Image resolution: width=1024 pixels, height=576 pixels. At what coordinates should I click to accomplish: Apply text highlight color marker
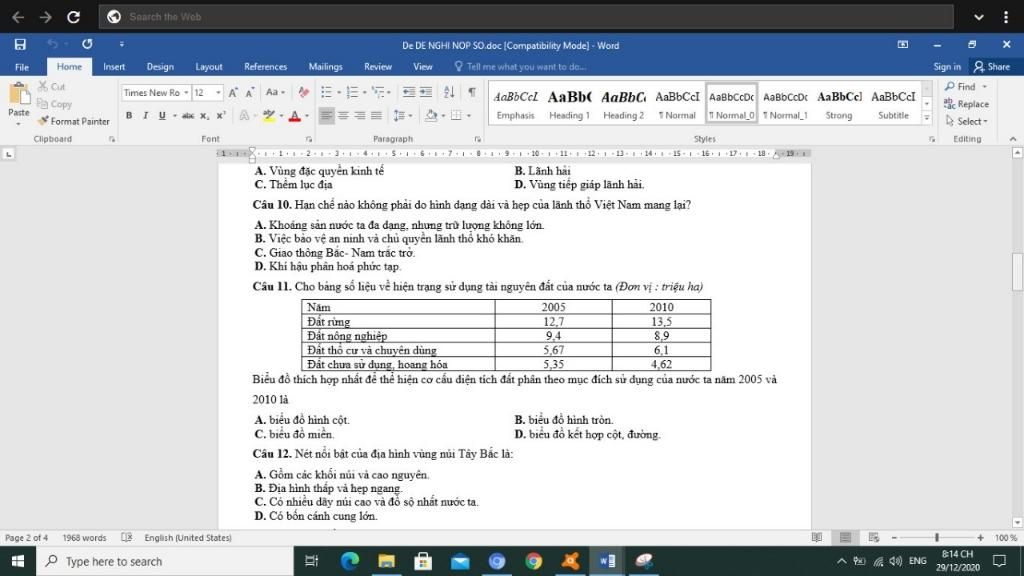(x=268, y=116)
